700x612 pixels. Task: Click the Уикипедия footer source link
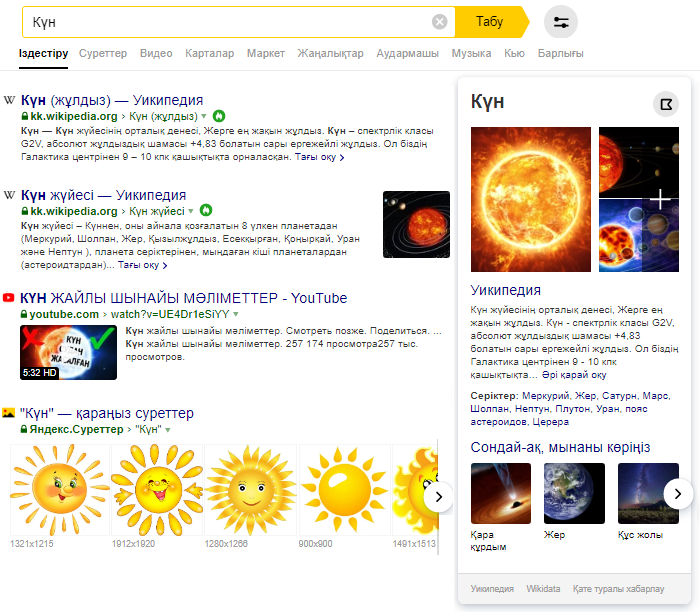492,589
